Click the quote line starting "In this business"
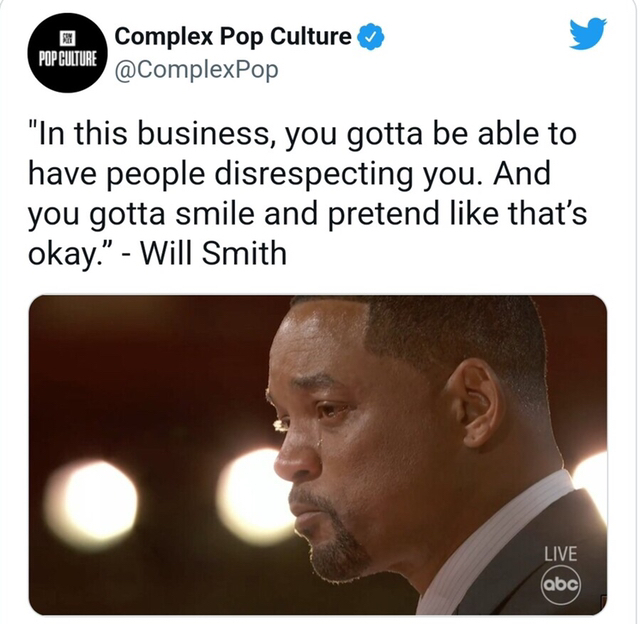 (302, 134)
